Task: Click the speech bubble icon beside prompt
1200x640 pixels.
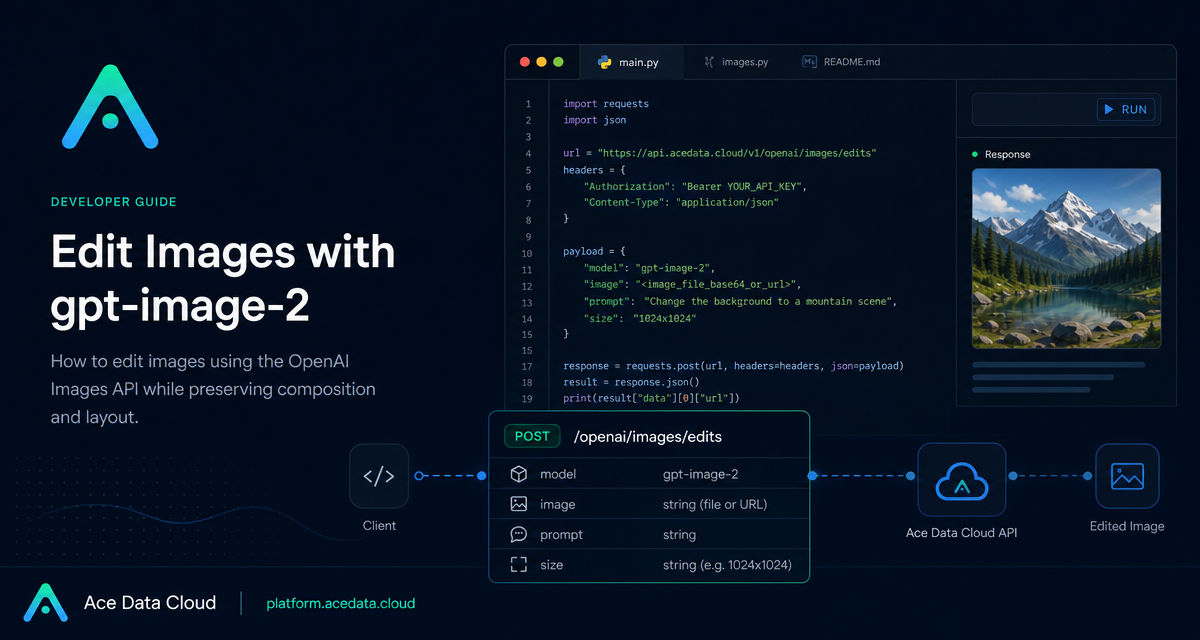Action: coord(518,534)
